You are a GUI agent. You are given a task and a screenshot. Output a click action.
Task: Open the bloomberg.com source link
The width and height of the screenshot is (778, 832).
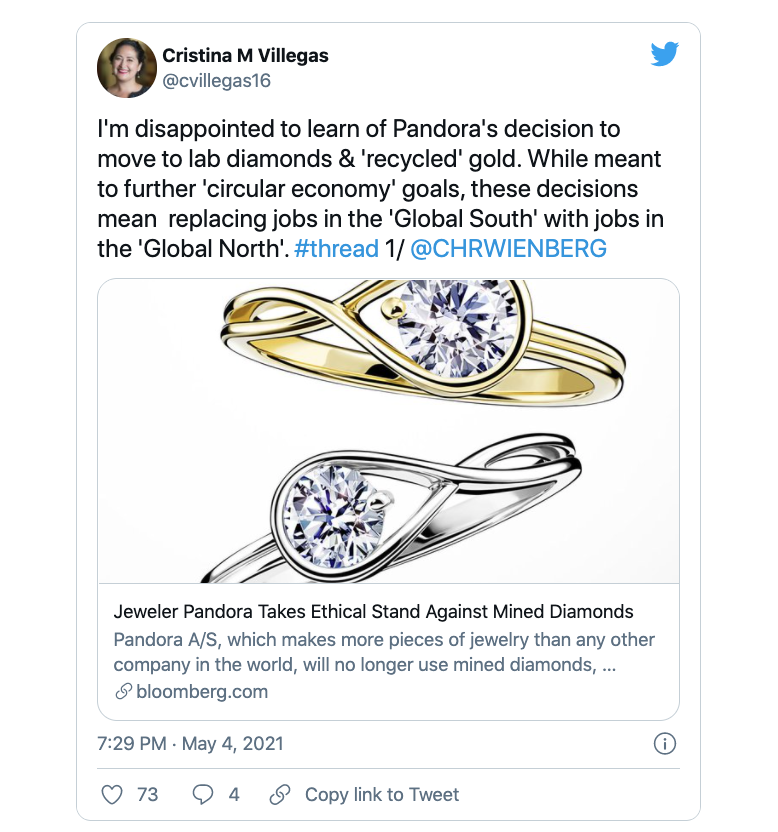[202, 691]
